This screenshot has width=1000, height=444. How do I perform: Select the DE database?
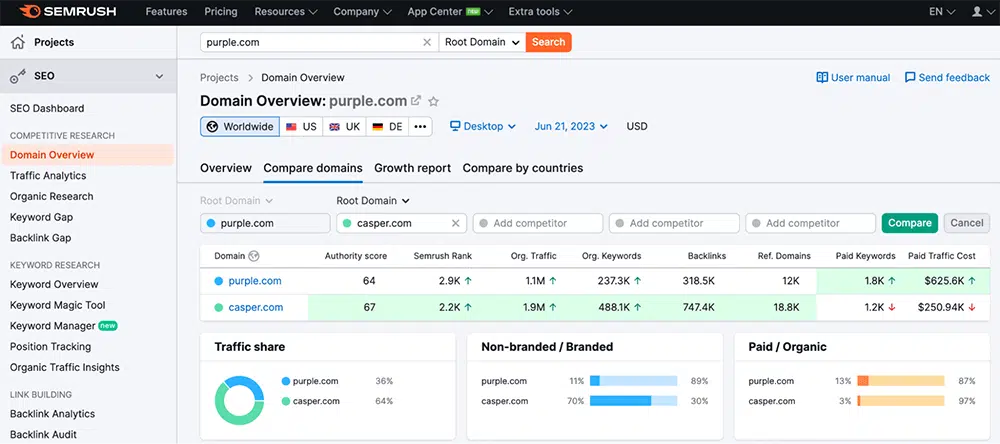(x=387, y=126)
